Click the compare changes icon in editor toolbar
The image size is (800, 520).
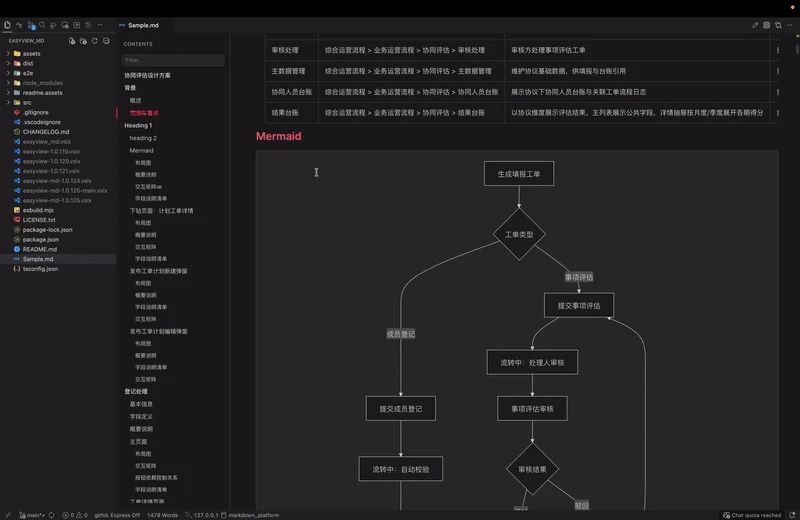click(x=778, y=25)
